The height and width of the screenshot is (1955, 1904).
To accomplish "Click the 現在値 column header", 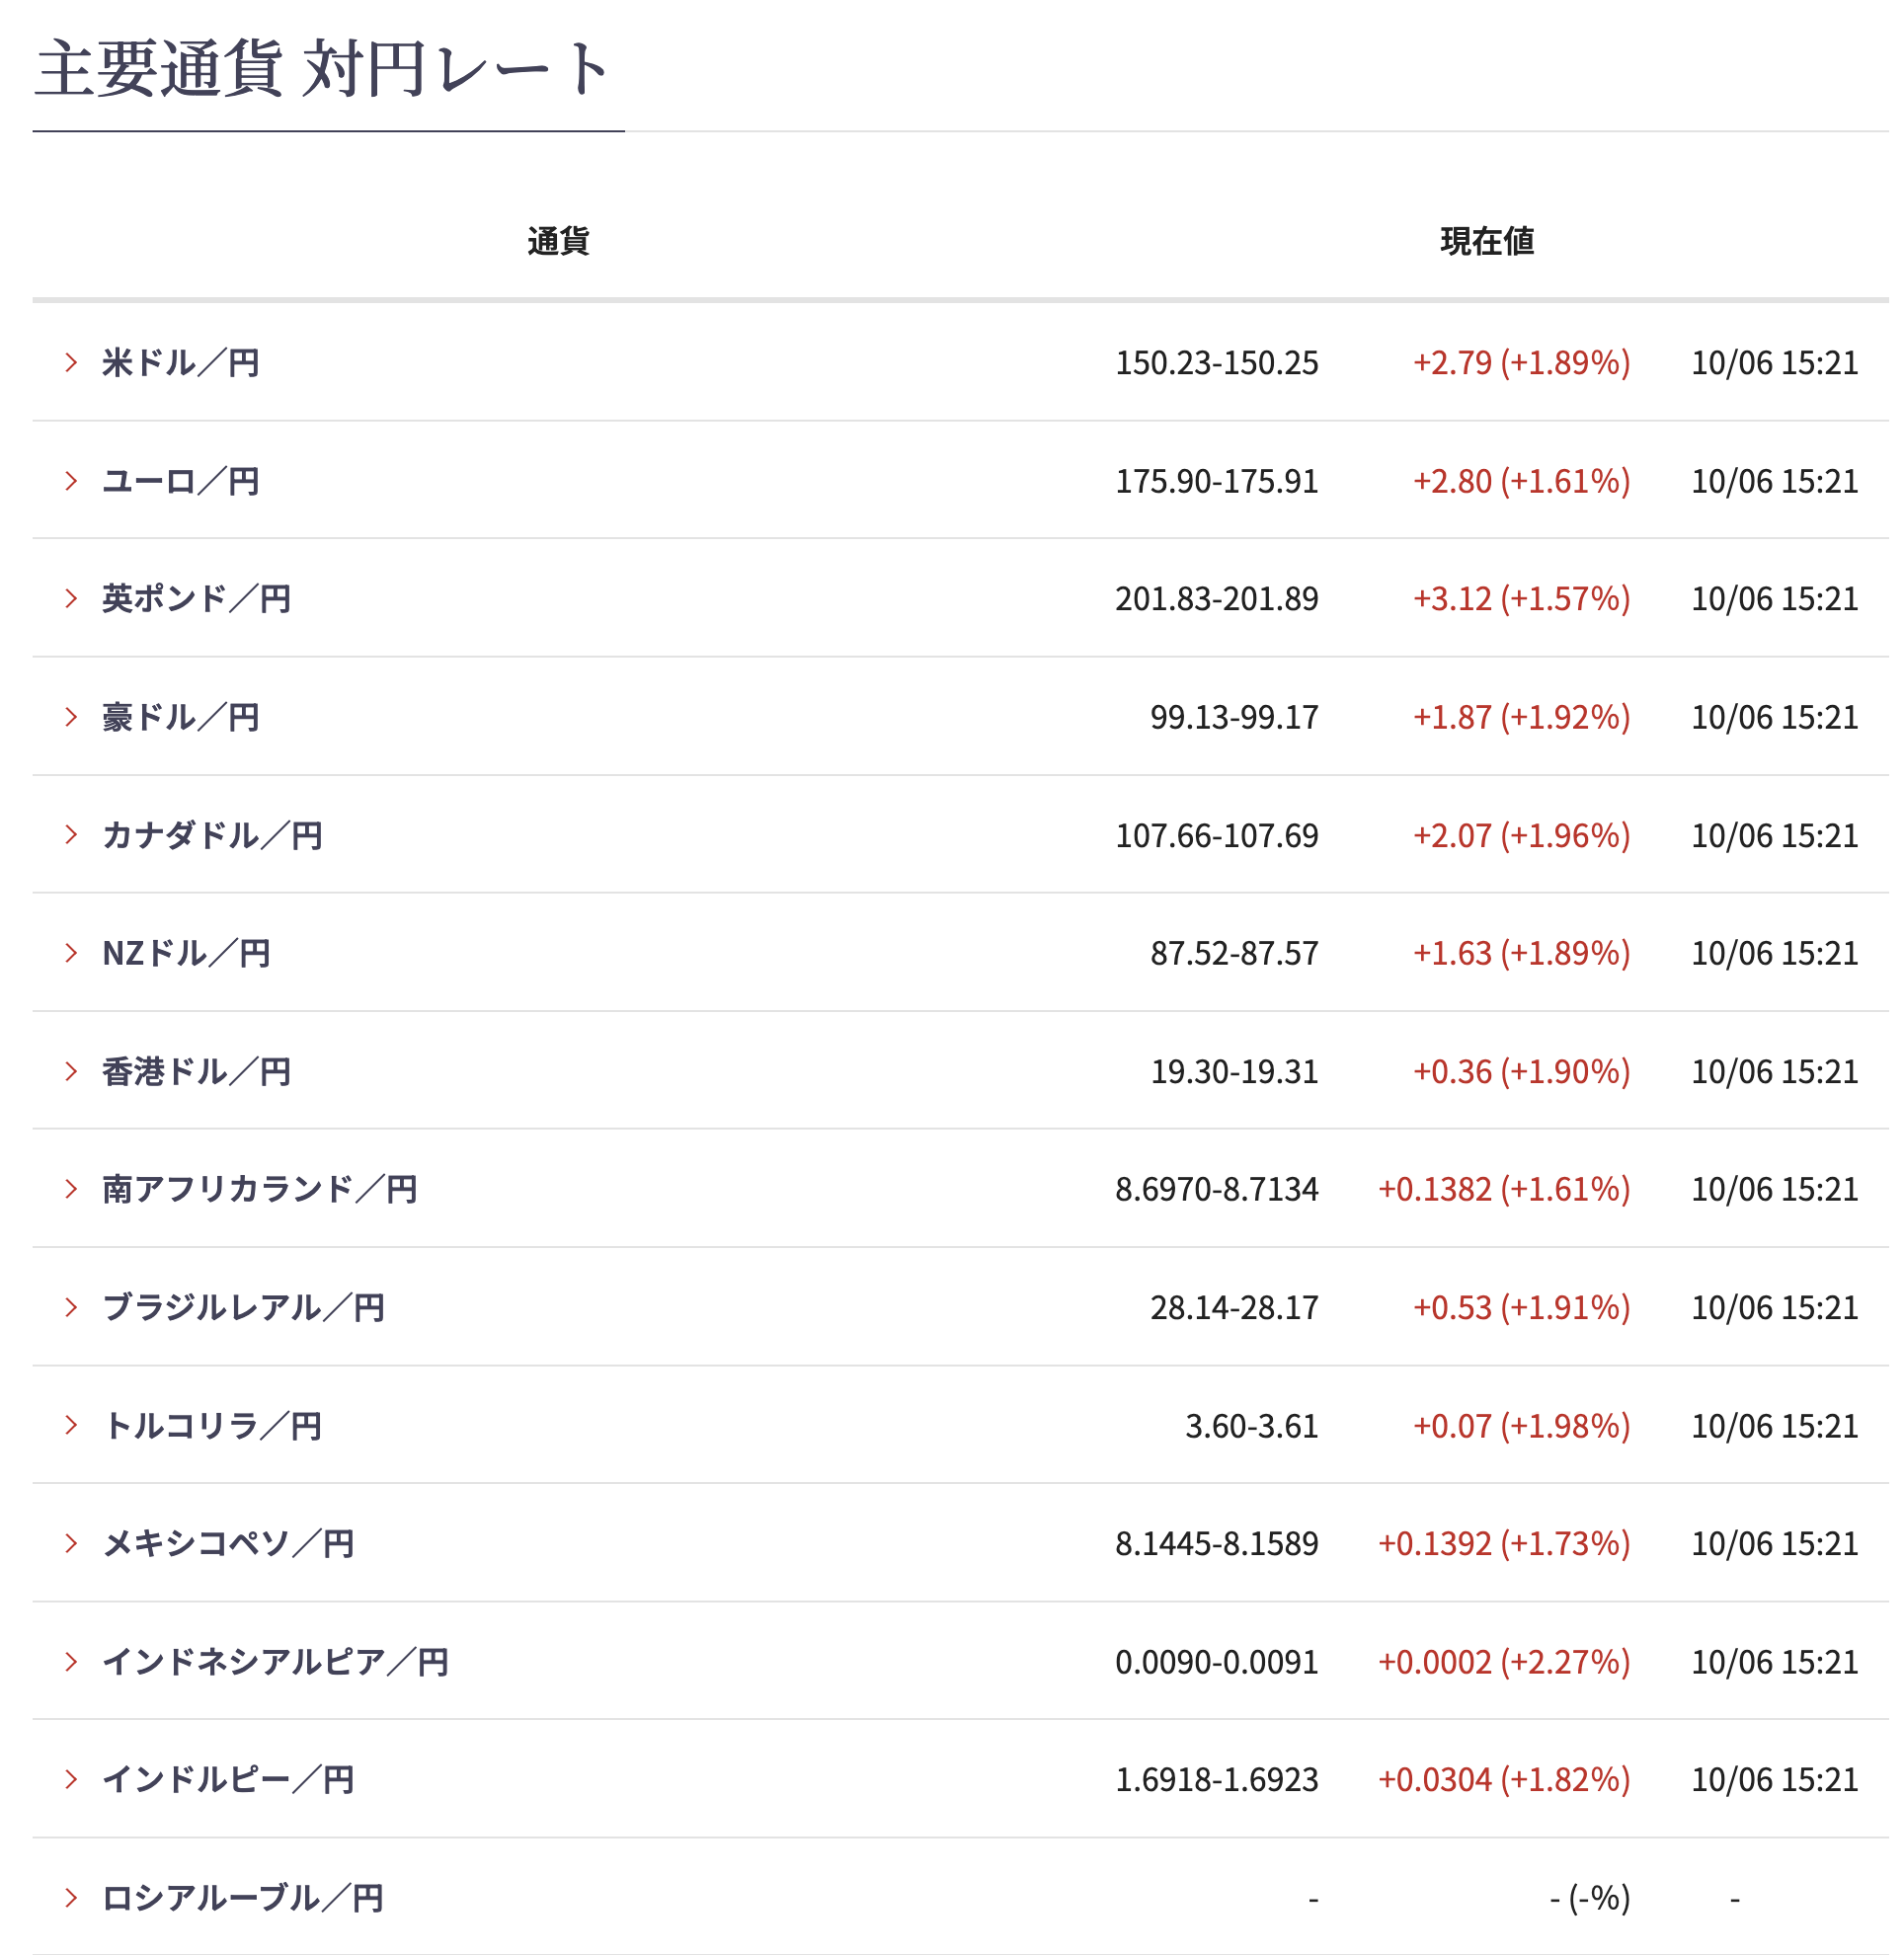I will 1487,241.
